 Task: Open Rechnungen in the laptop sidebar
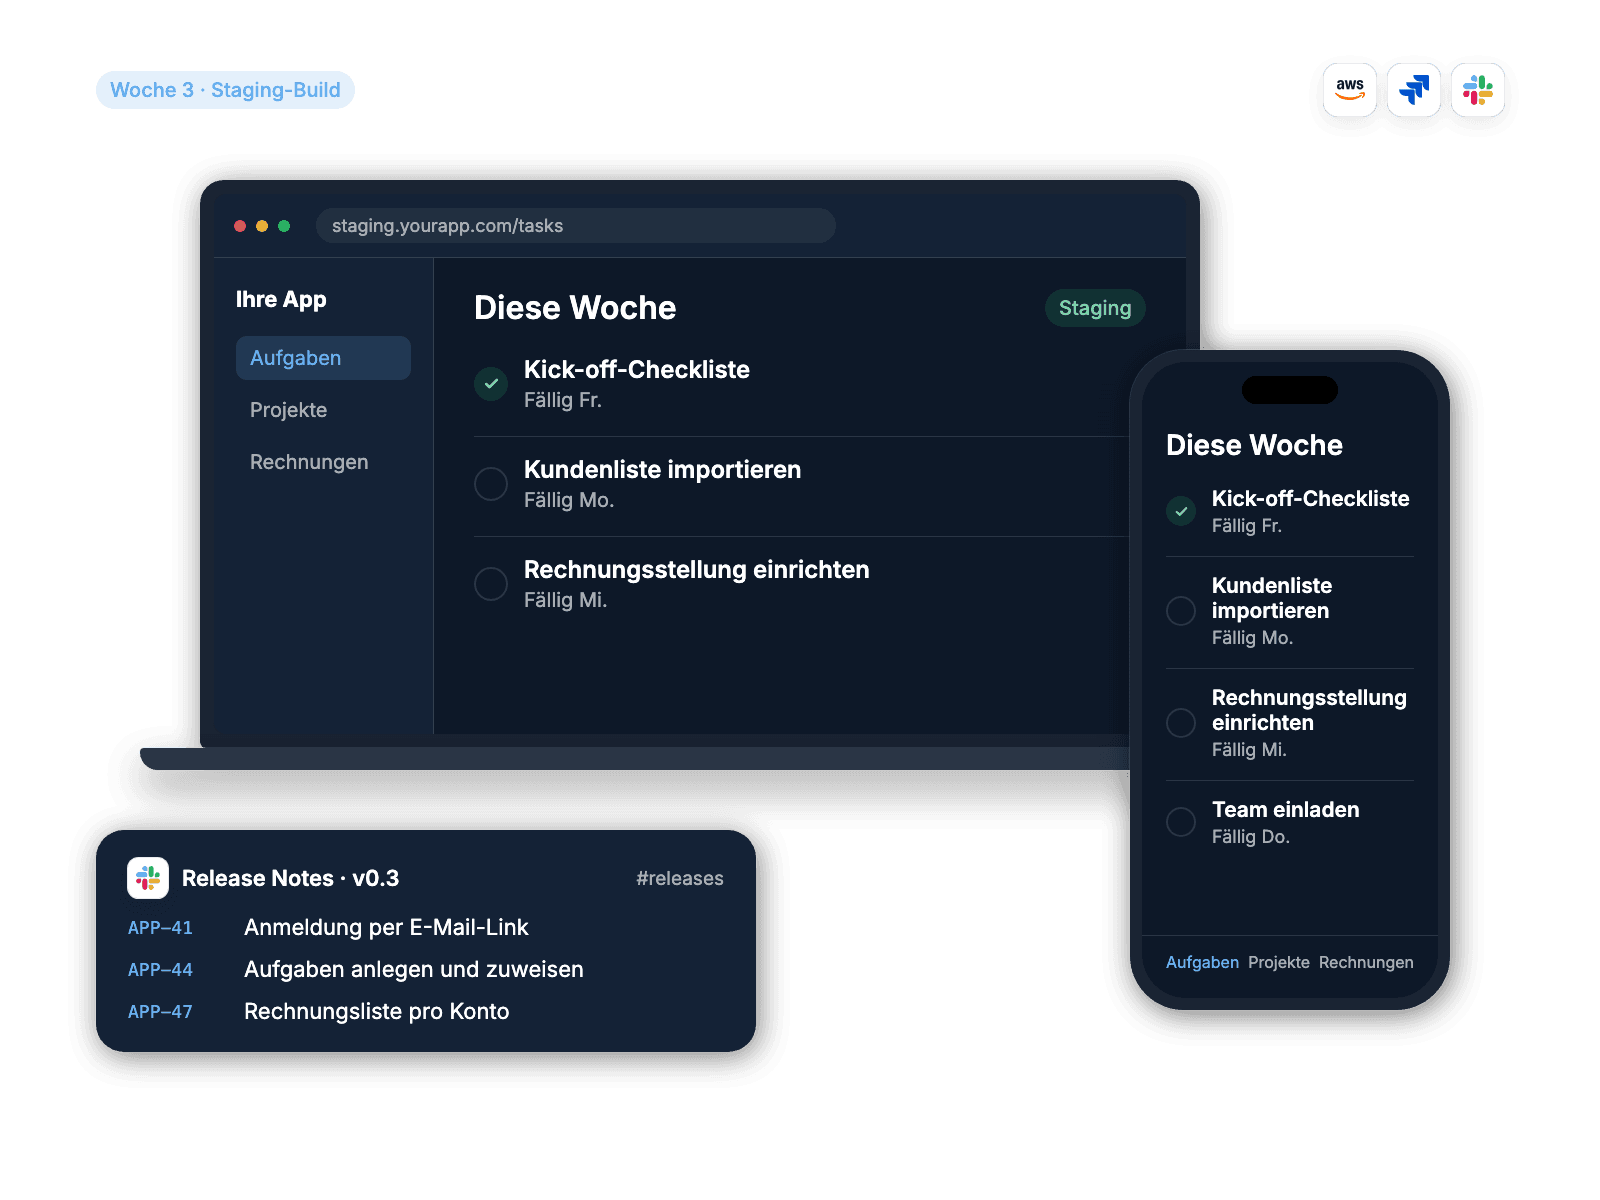tap(323, 462)
